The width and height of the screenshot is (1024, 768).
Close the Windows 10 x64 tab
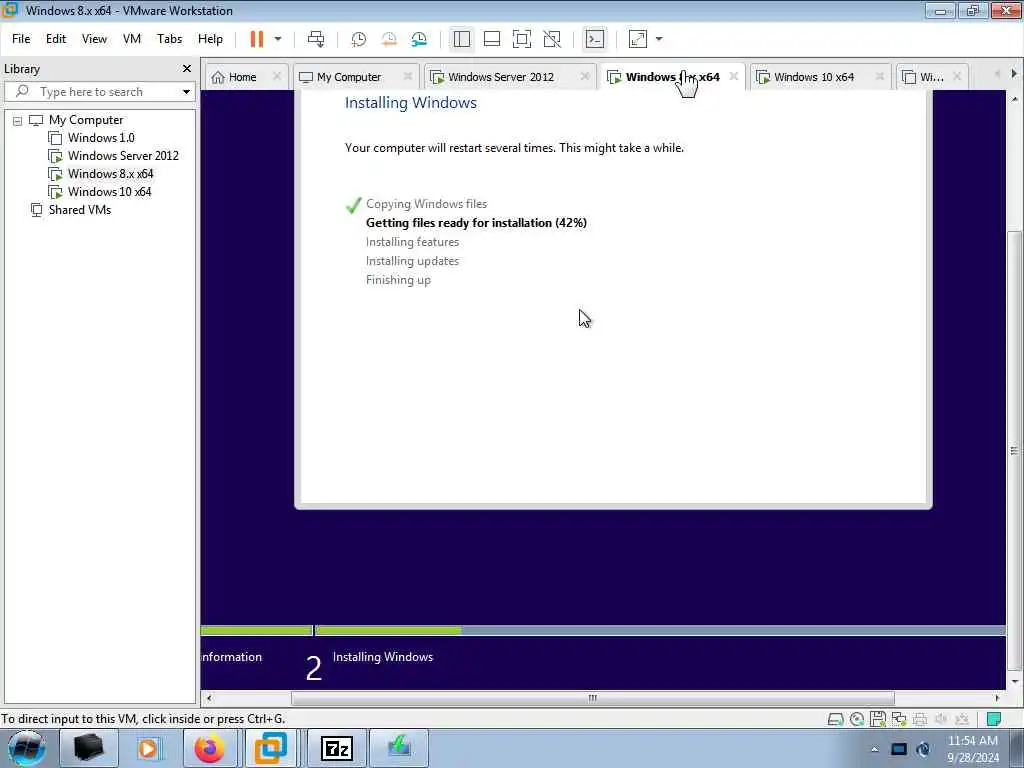pos(880,76)
